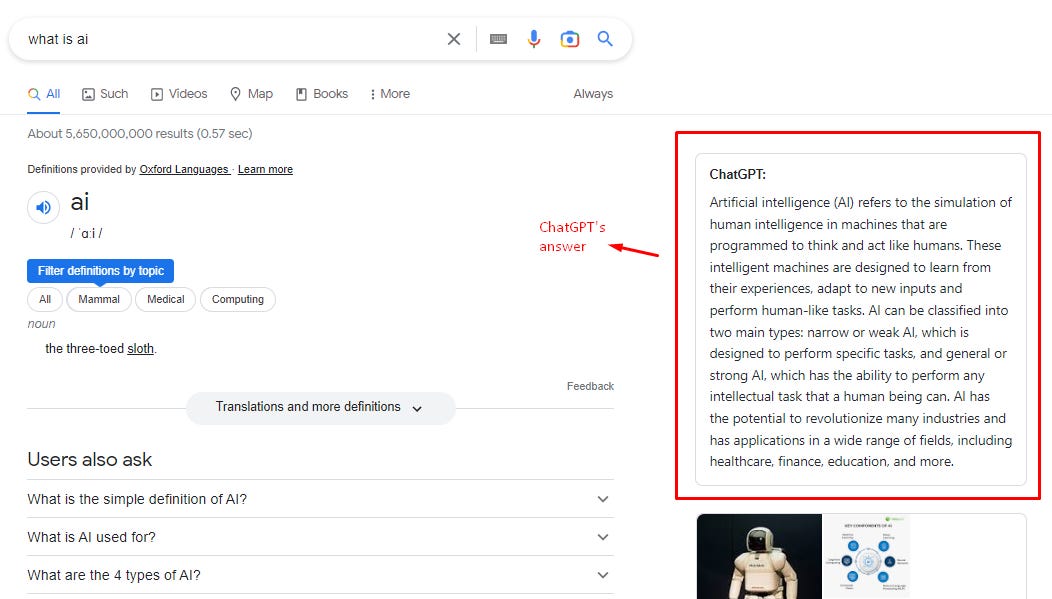Open the Map tab
Image resolution: width=1052 pixels, height=599 pixels.
click(252, 94)
